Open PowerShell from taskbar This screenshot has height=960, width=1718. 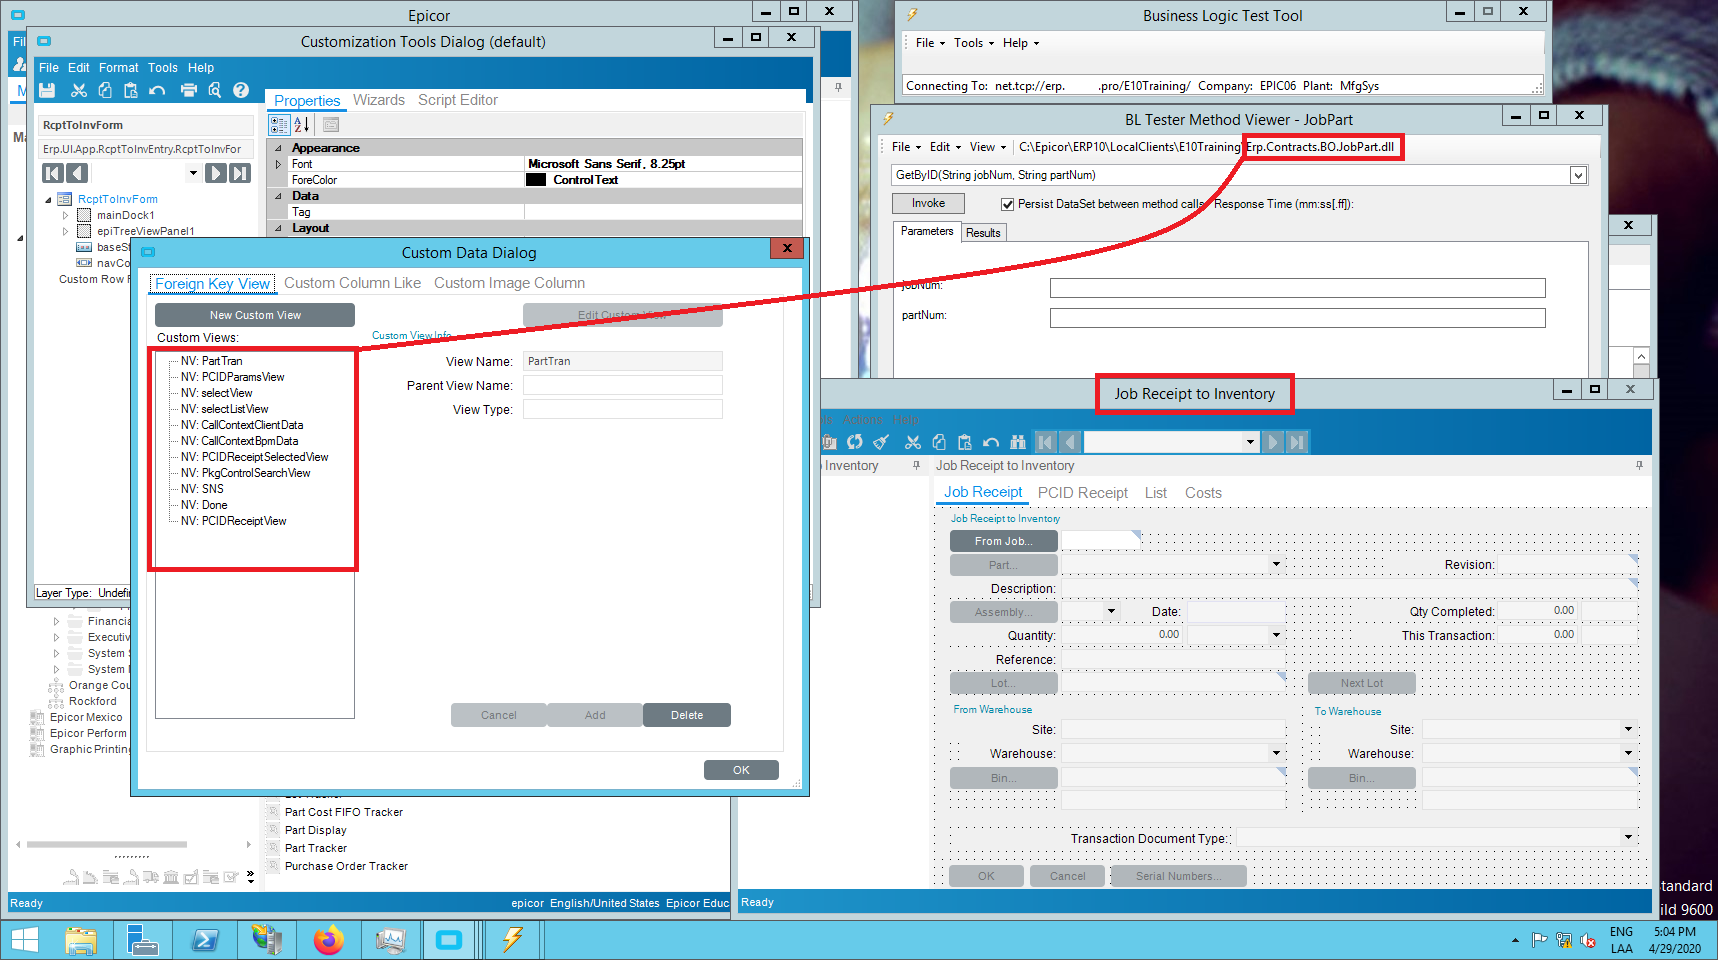pos(205,940)
